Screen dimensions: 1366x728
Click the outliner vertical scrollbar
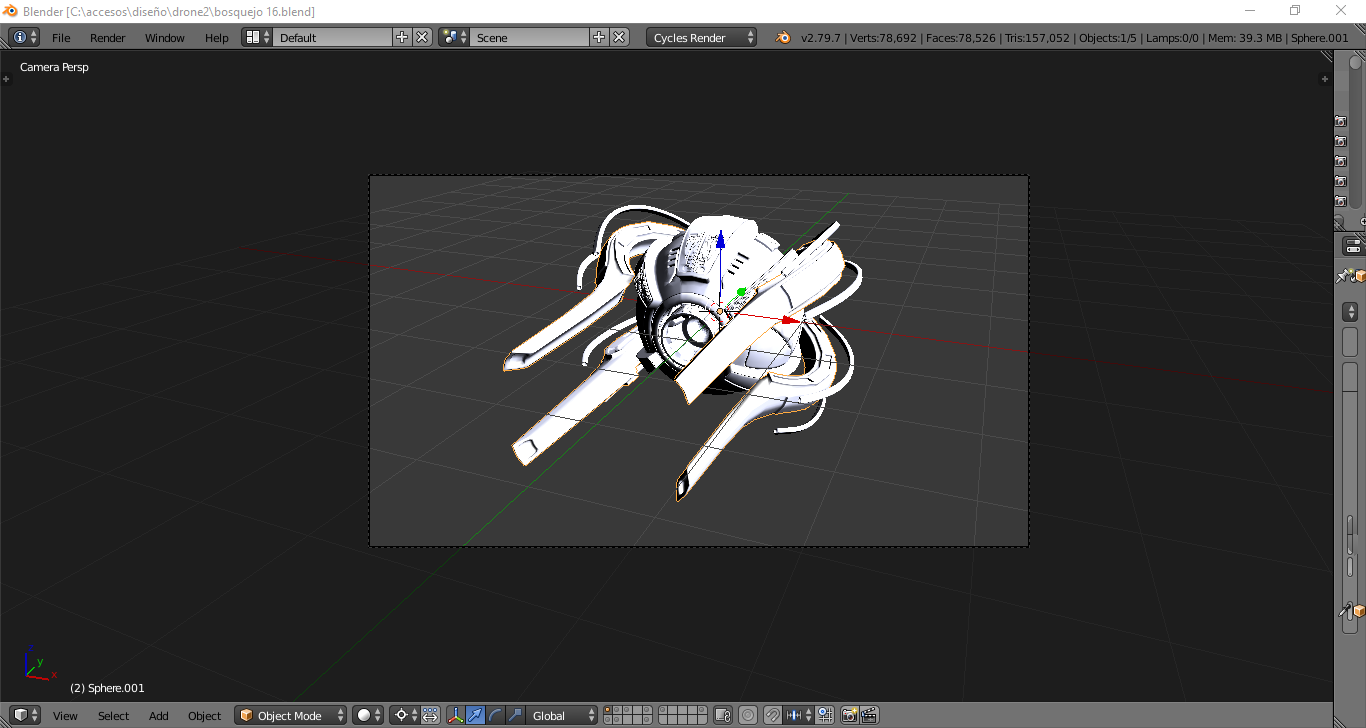coord(1356,130)
